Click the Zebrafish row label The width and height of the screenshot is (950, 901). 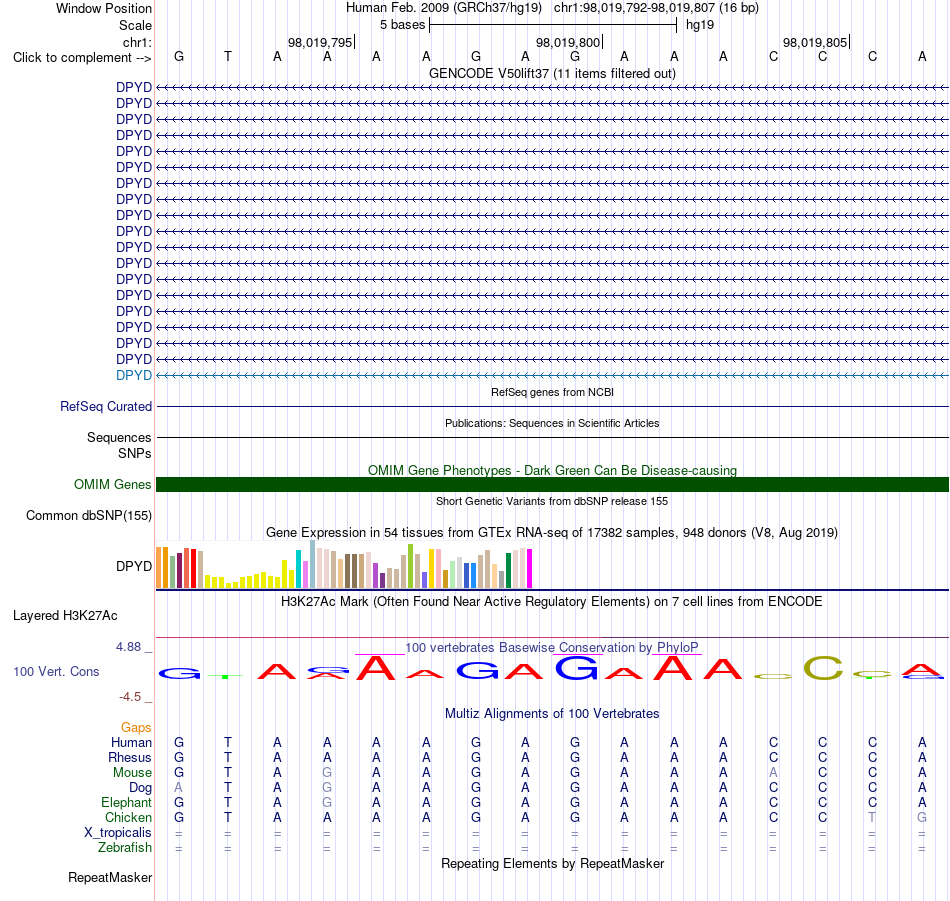[124, 848]
